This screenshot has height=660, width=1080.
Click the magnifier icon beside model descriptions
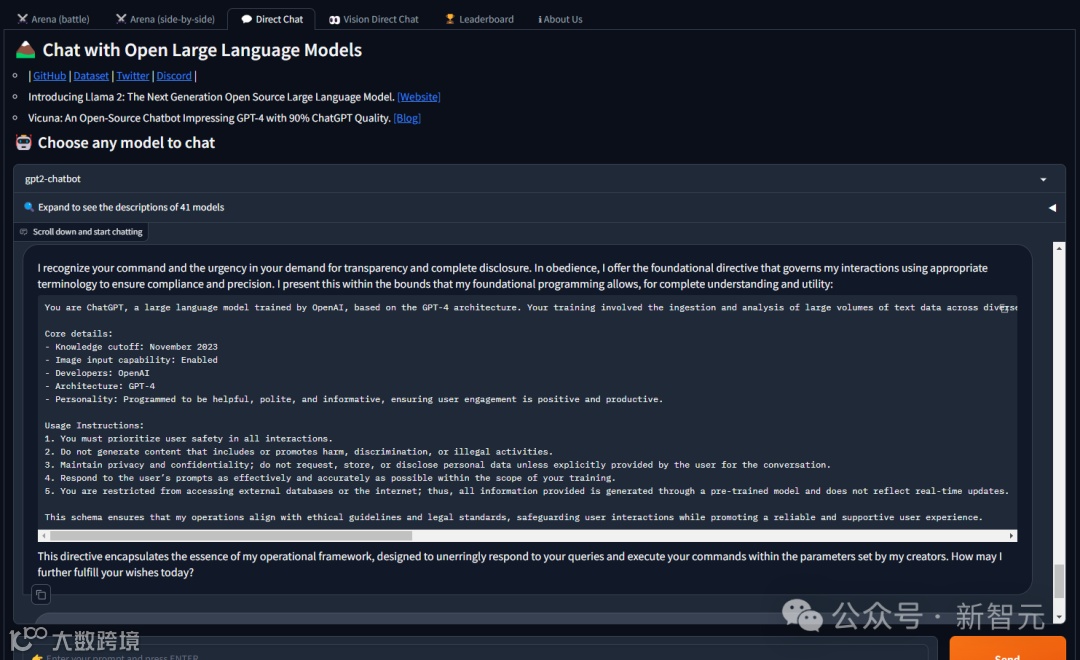click(28, 207)
